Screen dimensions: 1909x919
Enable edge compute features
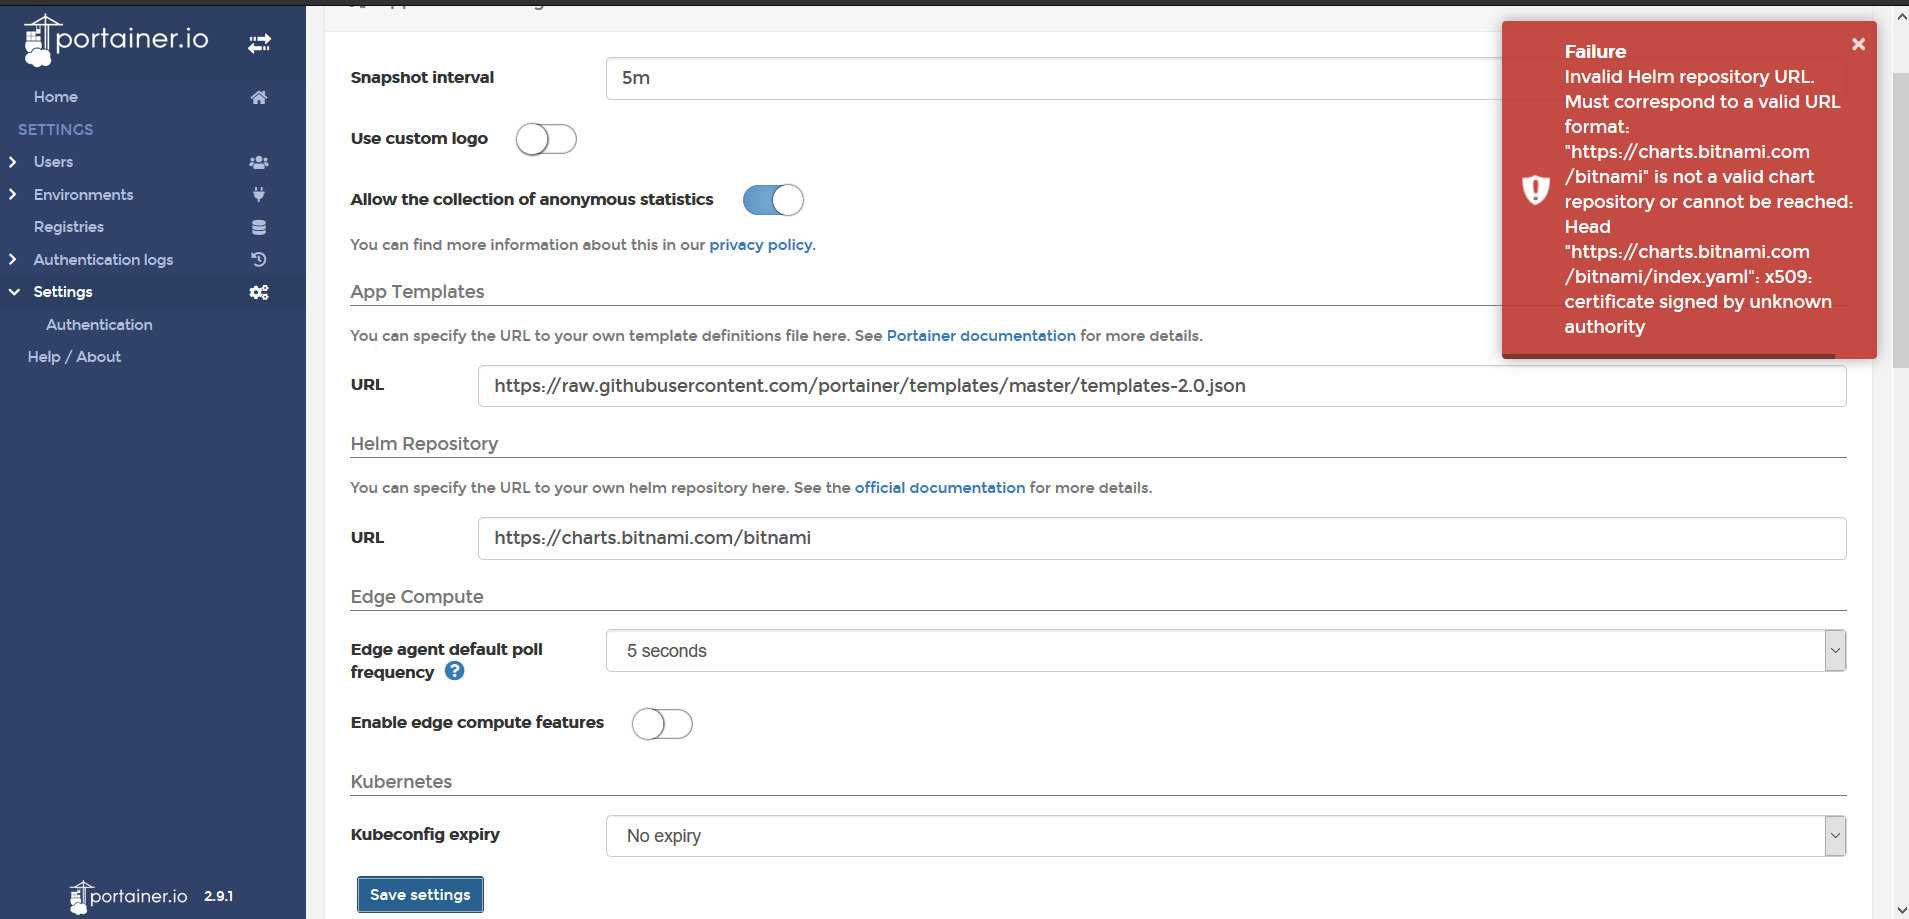[662, 723]
